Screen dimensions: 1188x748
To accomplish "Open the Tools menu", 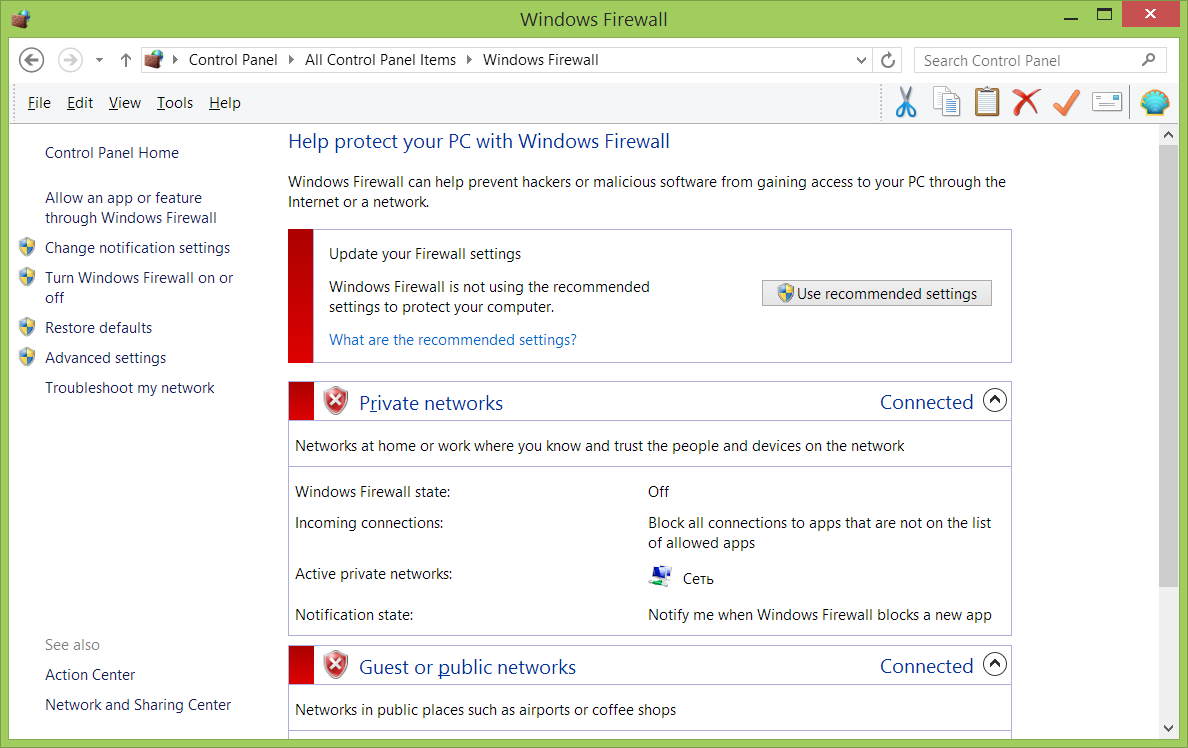I will tap(175, 103).
